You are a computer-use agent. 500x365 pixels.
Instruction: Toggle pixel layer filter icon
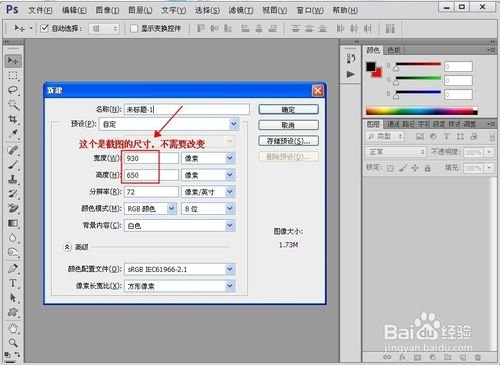tap(420, 136)
